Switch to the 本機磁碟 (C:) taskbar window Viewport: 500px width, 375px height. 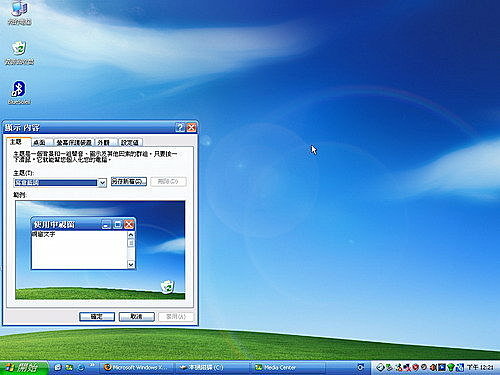tap(212, 368)
